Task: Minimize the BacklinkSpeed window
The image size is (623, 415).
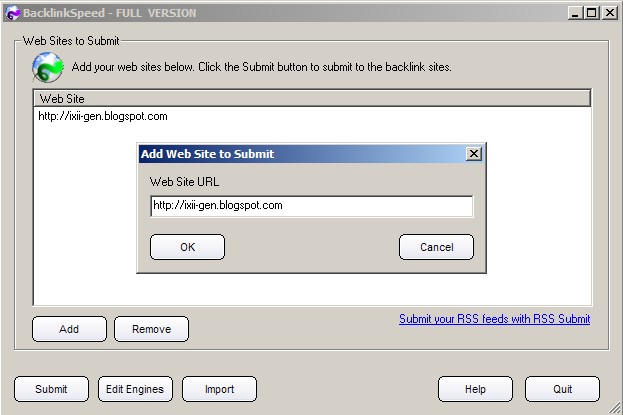Action: 577,13
